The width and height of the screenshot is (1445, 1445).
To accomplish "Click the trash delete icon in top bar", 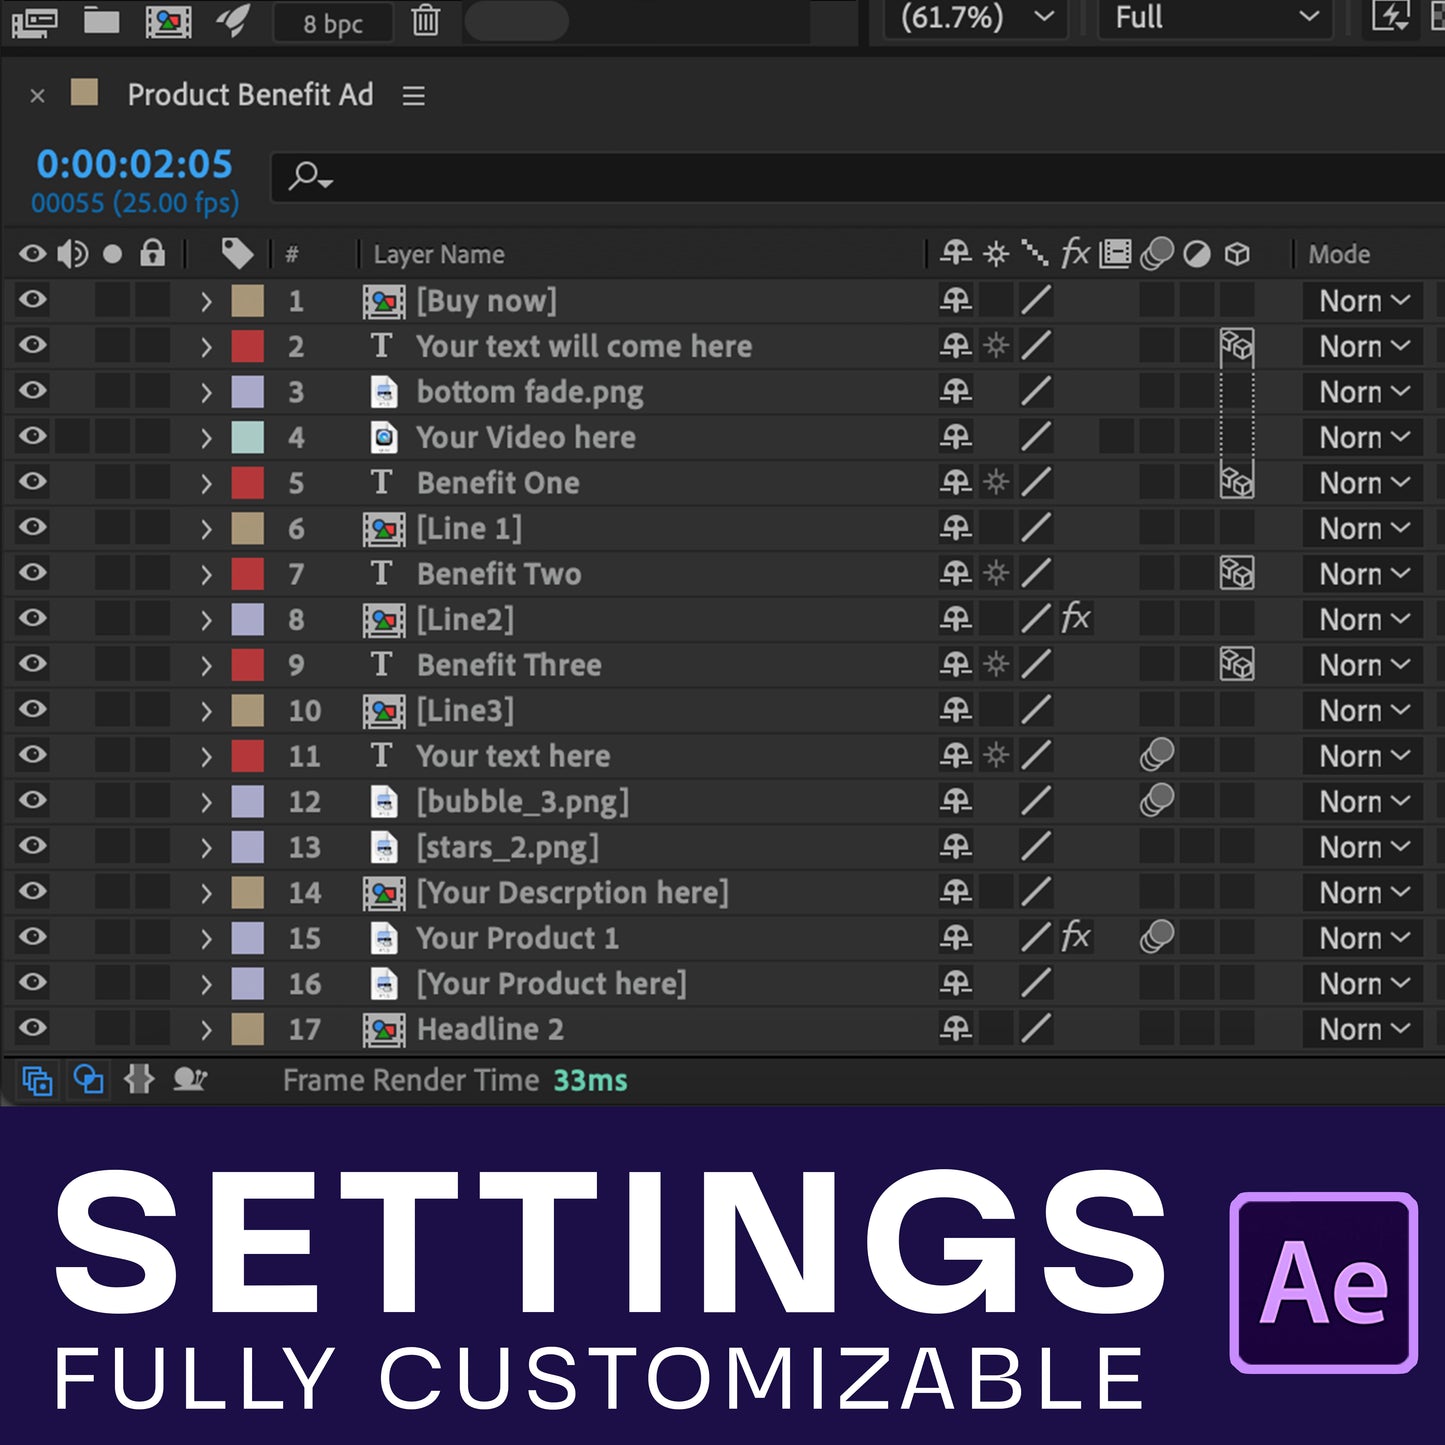I will click(x=425, y=21).
